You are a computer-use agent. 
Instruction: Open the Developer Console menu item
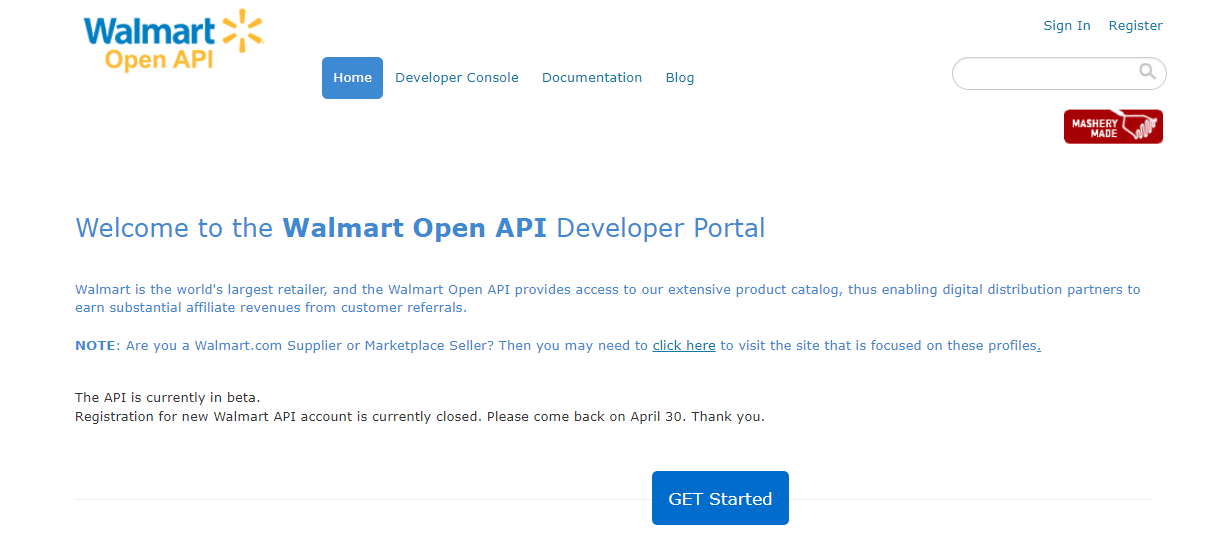click(x=457, y=78)
